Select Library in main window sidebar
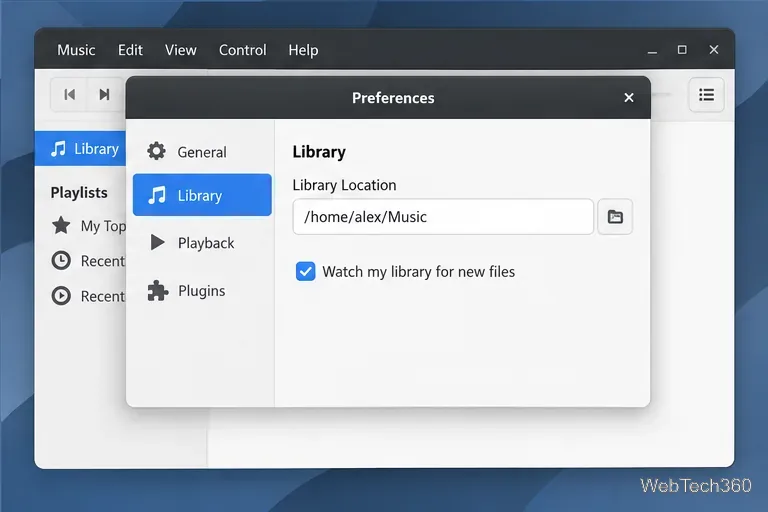The height and width of the screenshot is (512, 768). pyautogui.click(x=81, y=149)
